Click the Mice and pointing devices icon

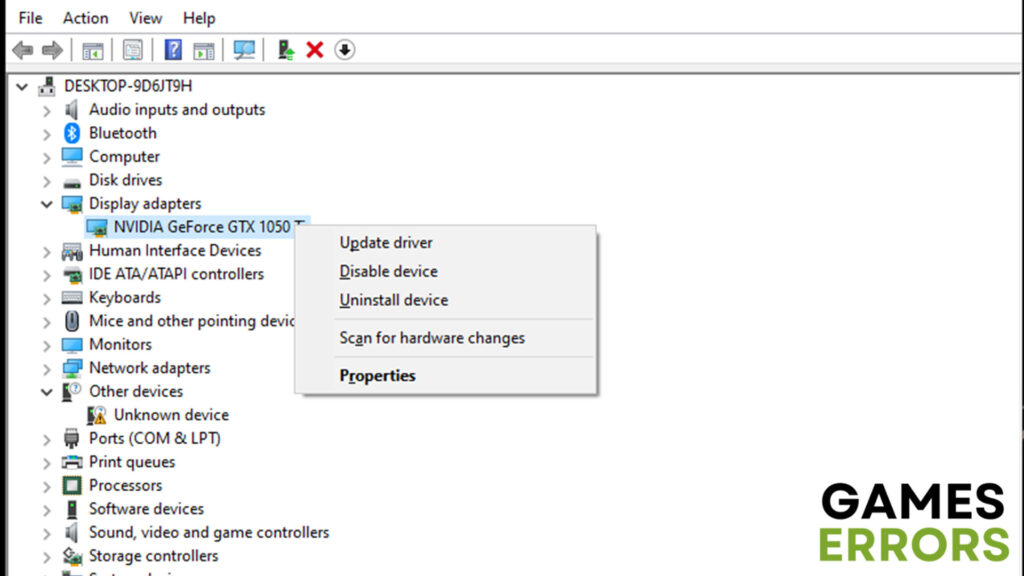pos(72,321)
